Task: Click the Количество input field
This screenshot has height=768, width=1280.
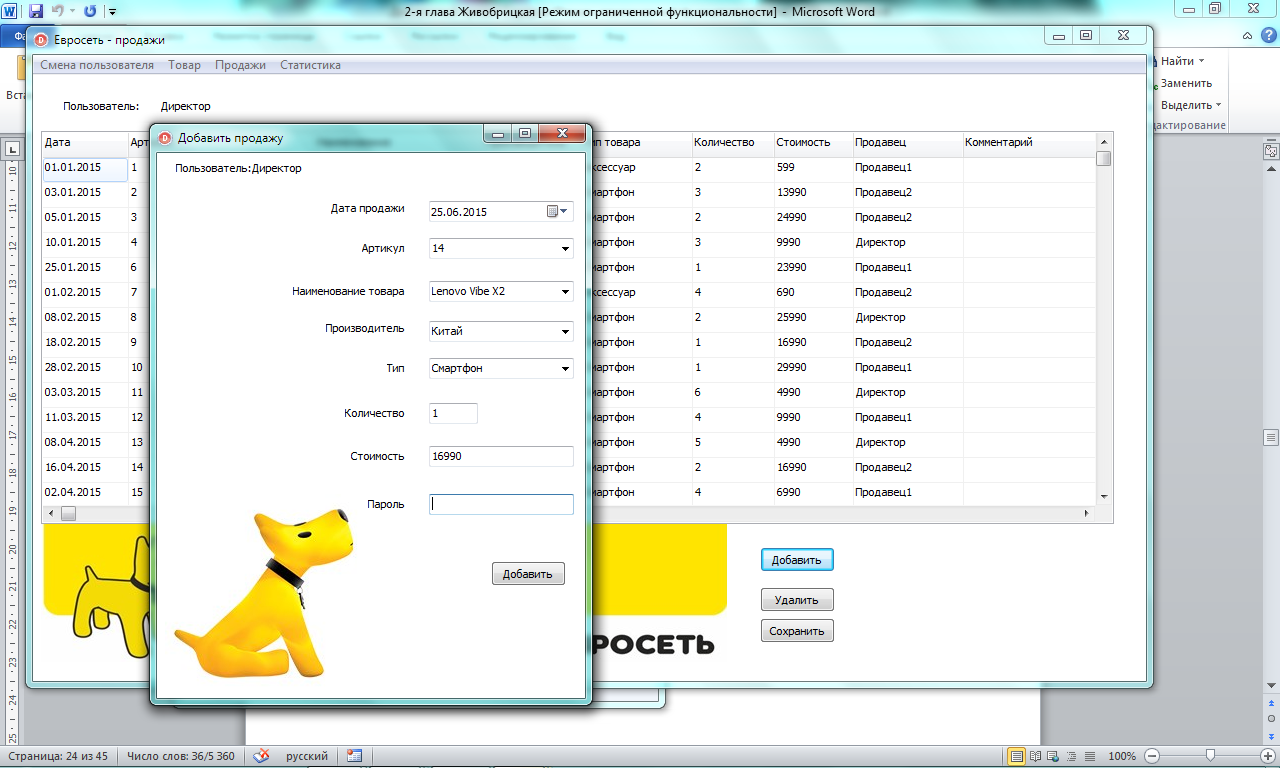Action: pyautogui.click(x=453, y=413)
